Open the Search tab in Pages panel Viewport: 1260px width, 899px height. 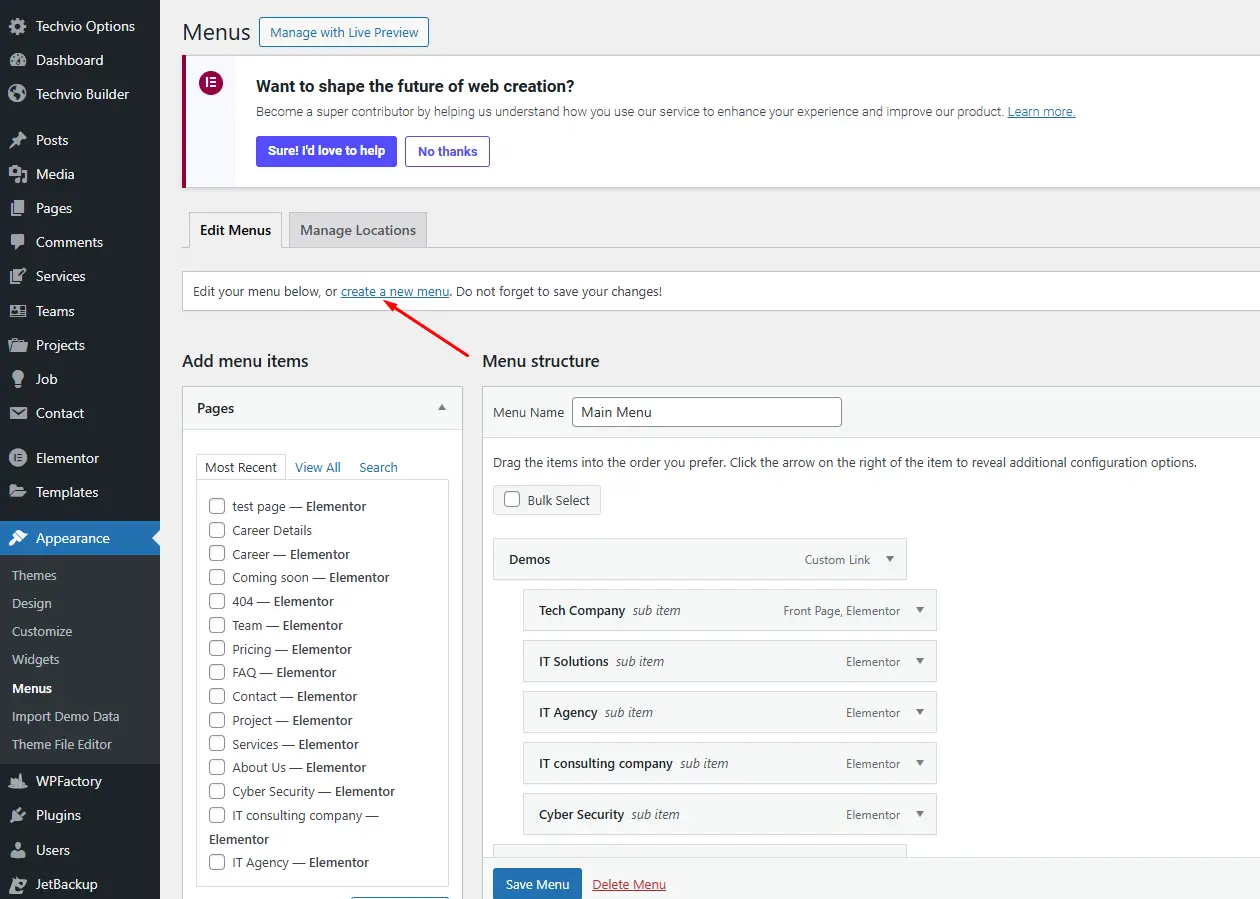[x=378, y=467]
